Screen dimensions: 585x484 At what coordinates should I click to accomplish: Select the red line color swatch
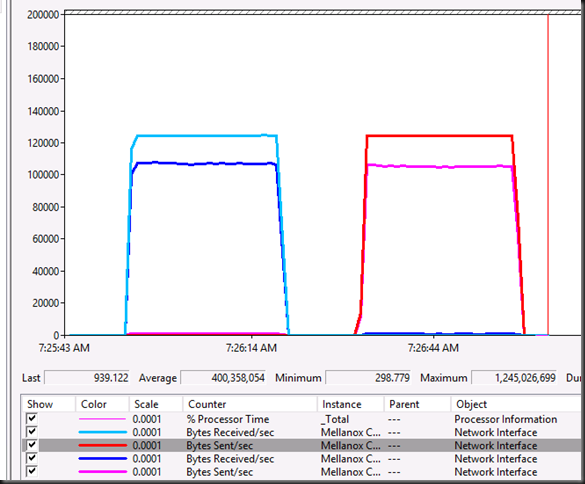[x=102, y=445]
